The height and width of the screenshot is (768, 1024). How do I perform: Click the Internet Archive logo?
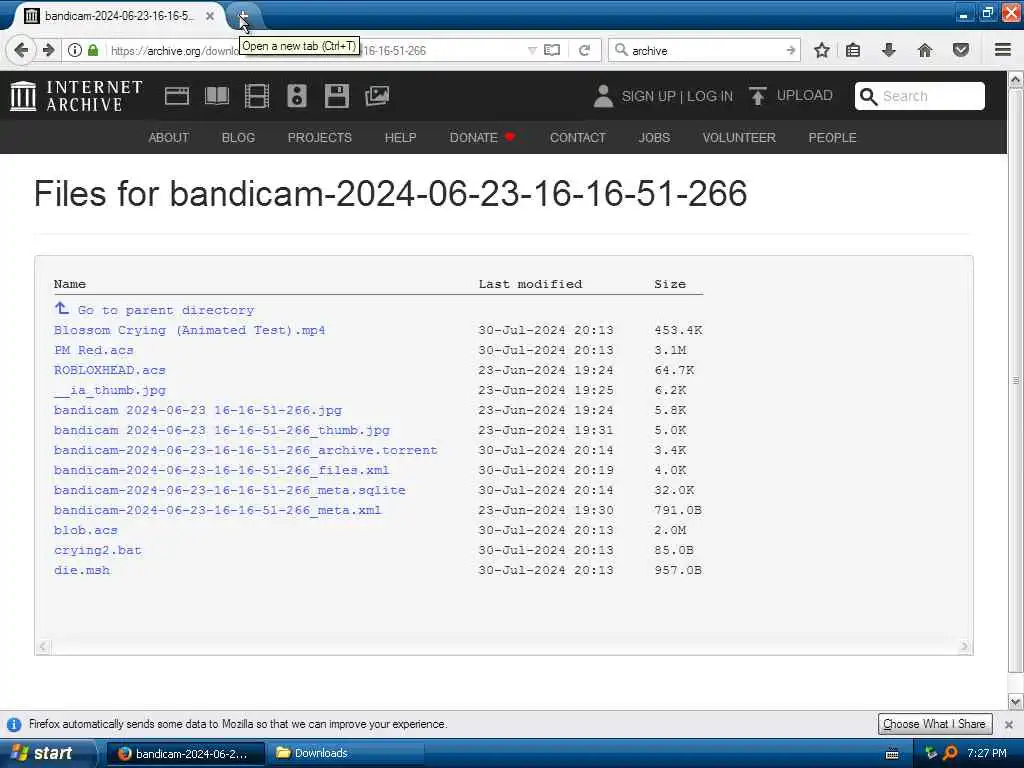[x=76, y=96]
